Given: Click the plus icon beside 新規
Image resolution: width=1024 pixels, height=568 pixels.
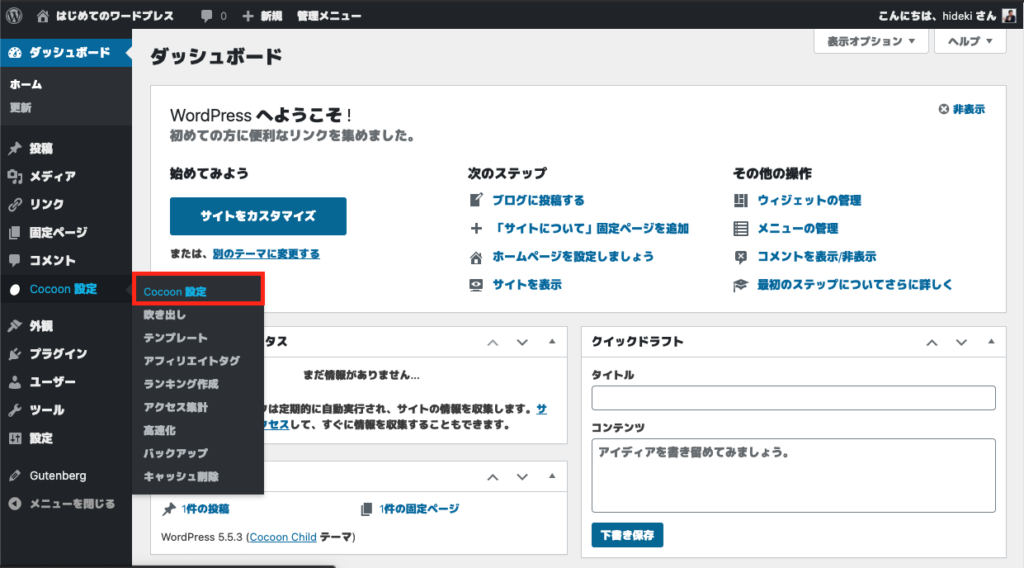Looking at the screenshot, I should tap(248, 16).
